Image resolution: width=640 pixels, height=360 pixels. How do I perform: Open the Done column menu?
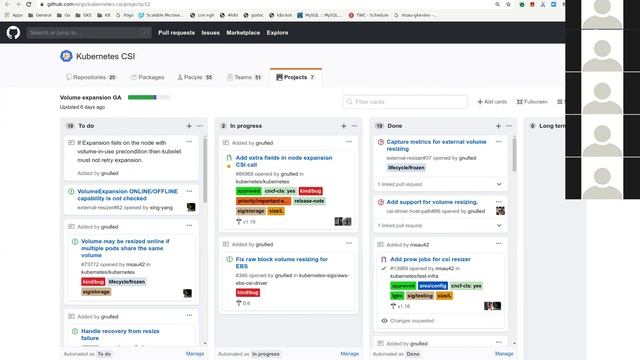click(509, 126)
